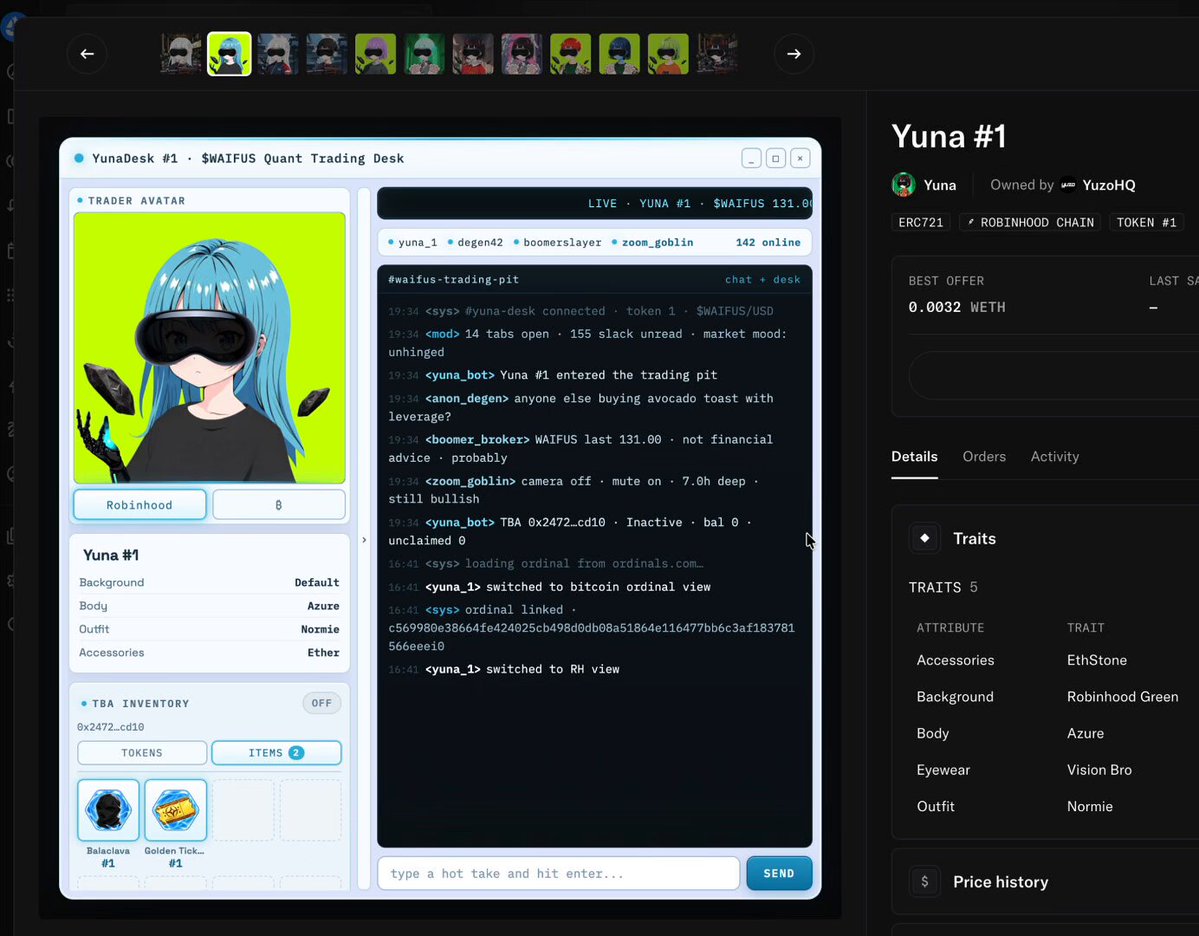Click the TBA address 0x2472…cd10

coord(111,727)
